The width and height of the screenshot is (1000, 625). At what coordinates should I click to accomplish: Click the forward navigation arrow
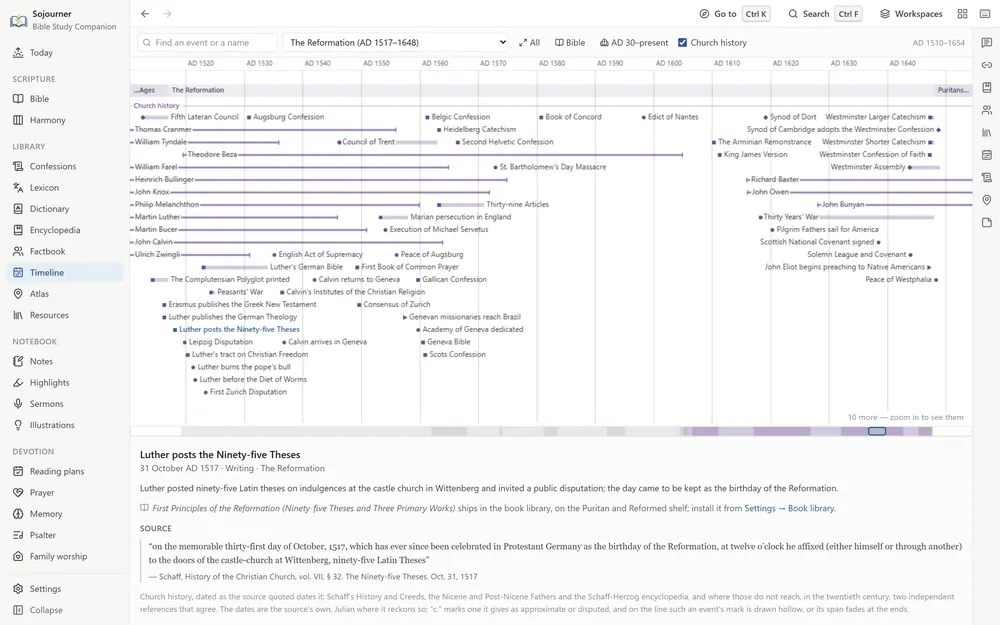(167, 13)
